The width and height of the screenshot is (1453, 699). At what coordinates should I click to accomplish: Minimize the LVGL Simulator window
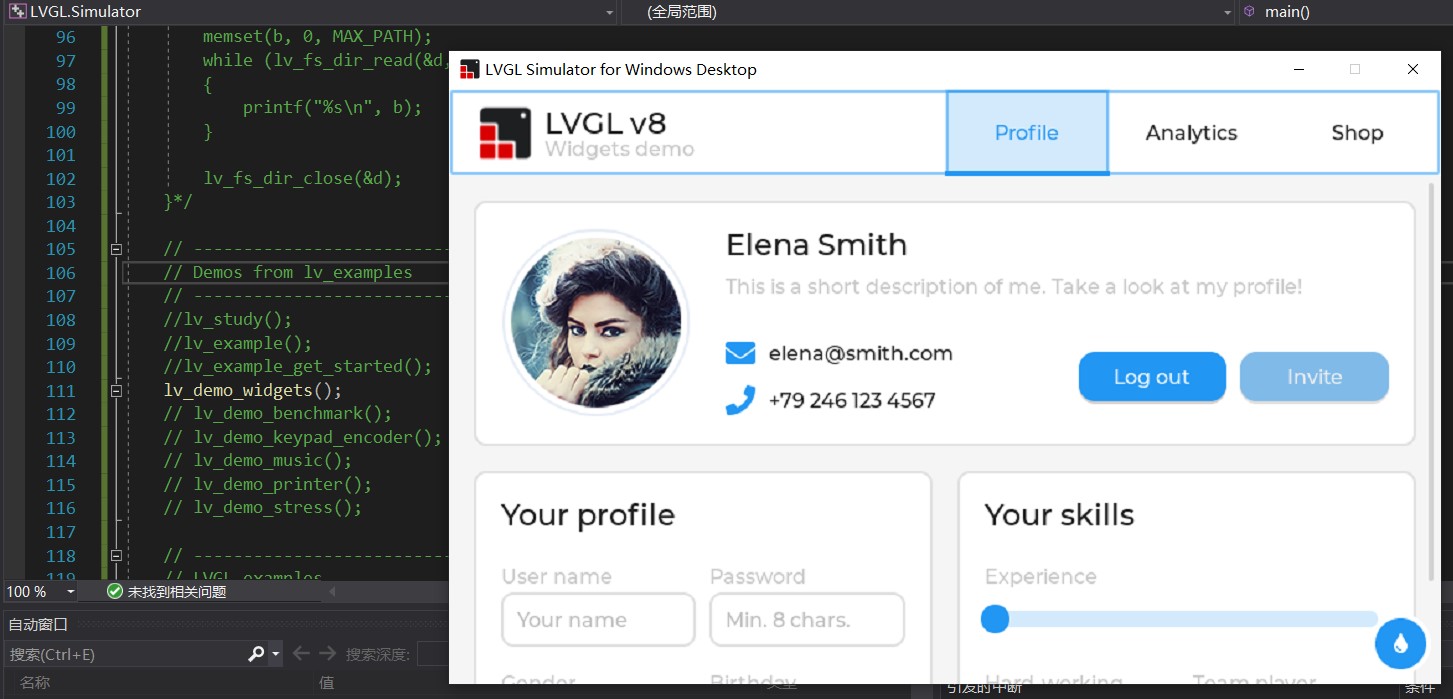(x=1298, y=69)
